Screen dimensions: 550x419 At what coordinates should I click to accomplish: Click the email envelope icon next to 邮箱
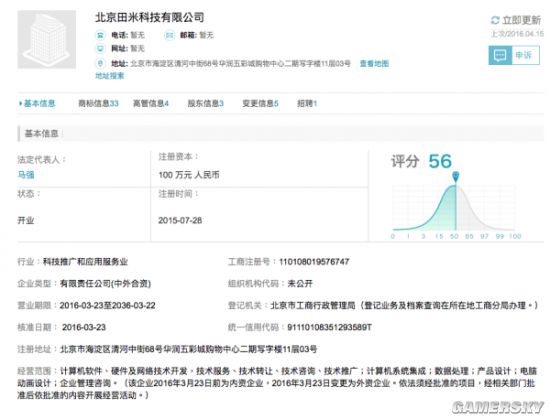[x=169, y=35]
